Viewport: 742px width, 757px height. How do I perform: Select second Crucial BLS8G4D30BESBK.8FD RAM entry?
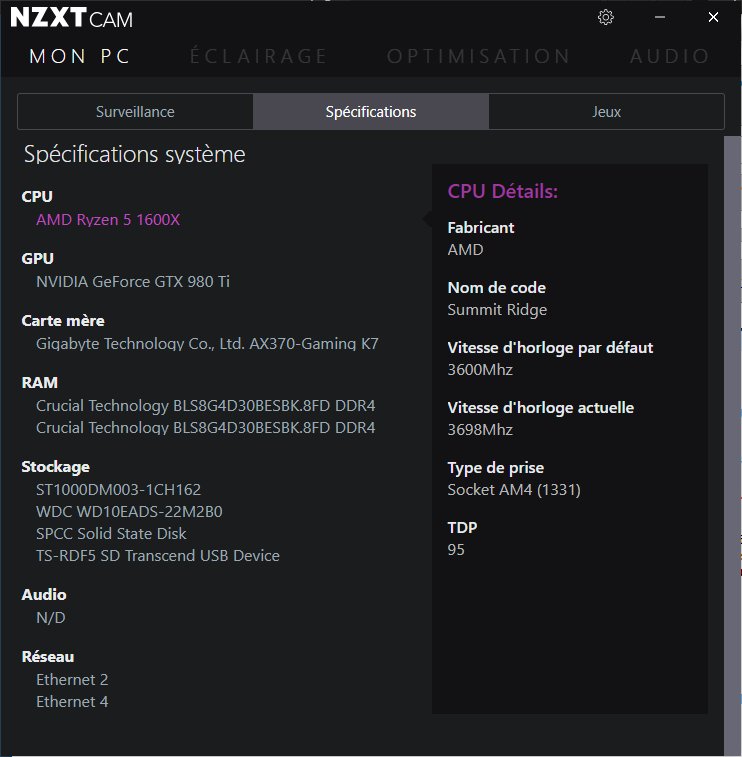coord(206,428)
